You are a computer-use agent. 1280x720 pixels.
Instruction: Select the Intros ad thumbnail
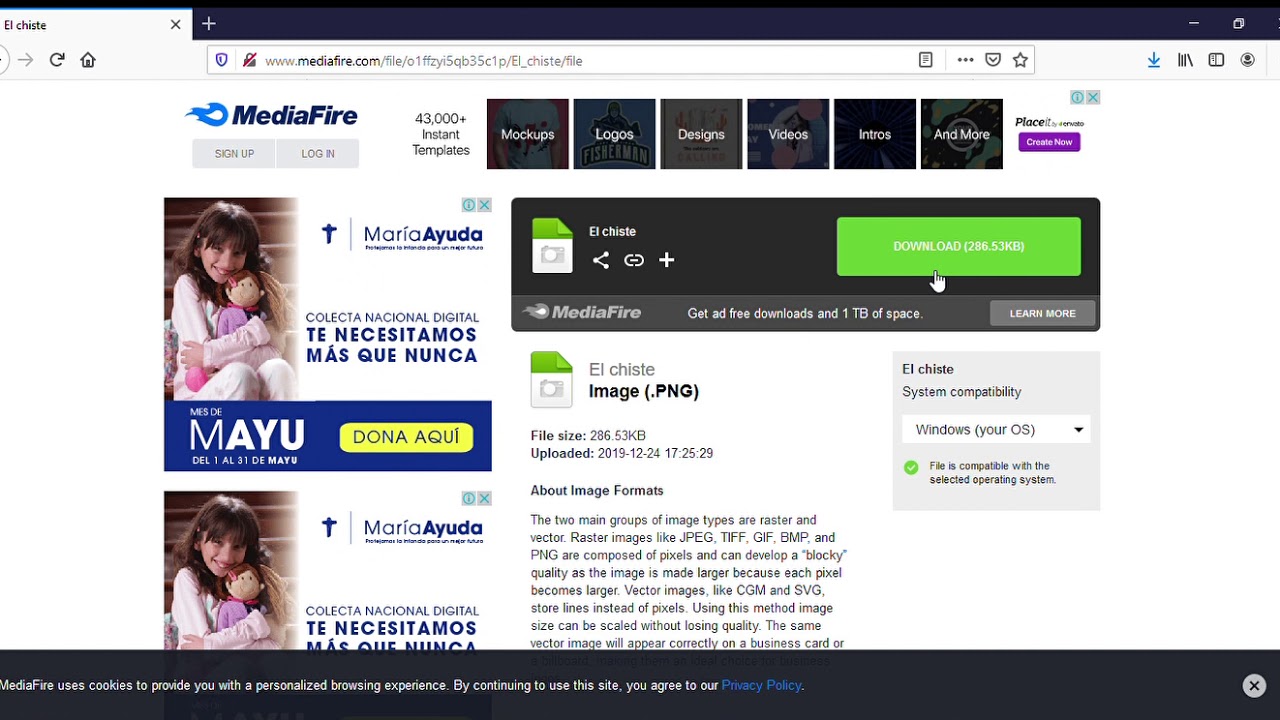click(875, 134)
